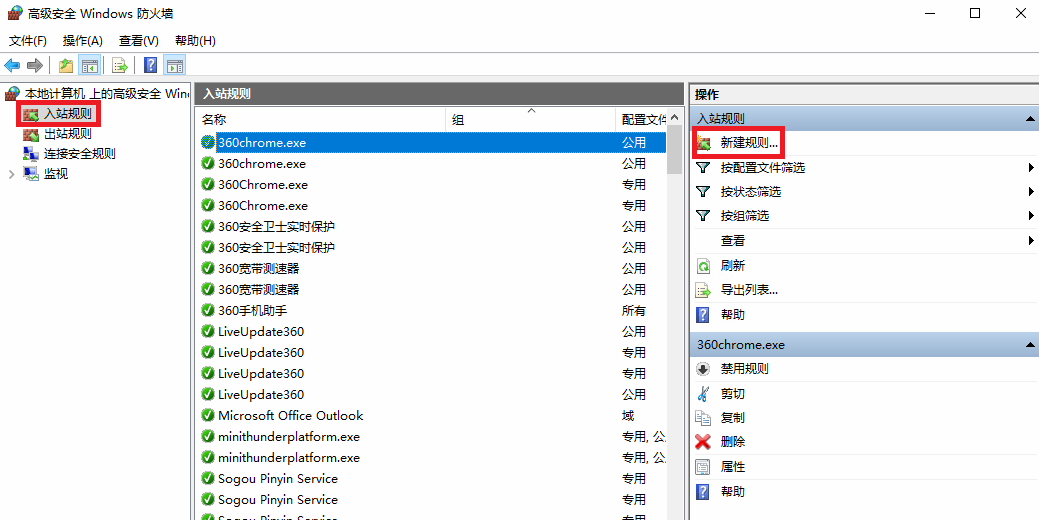Click 帮助 under the 入站规则 actions section
Screen dimensions: 1039x520
(x=733, y=315)
